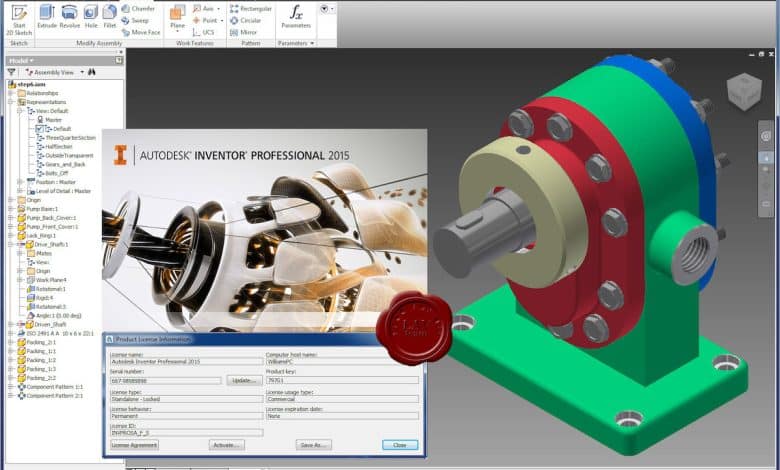Click the steering wheel navigation bar icon
This screenshot has height=470, width=780.
[x=766, y=136]
